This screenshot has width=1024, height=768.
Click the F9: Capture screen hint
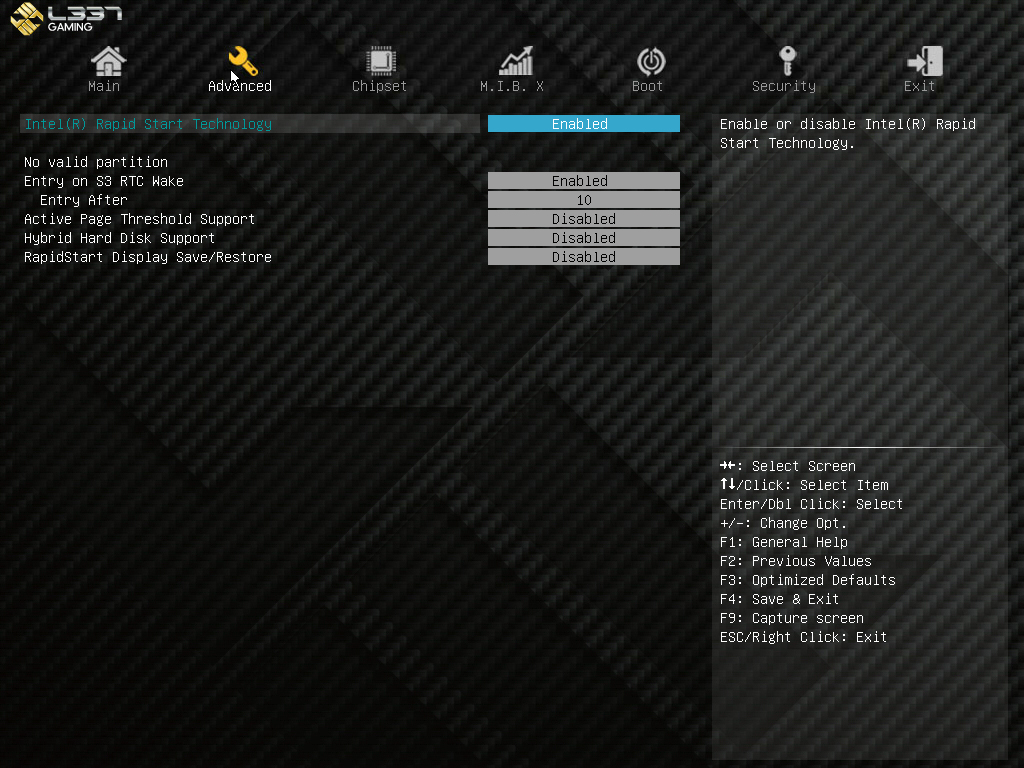[x=792, y=618]
